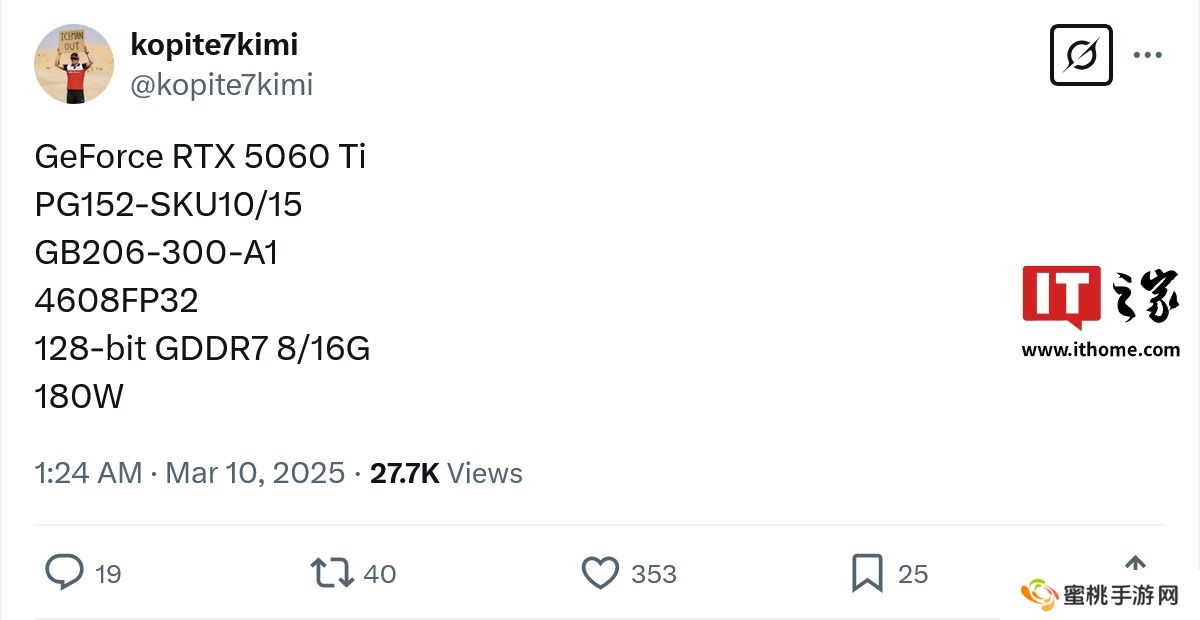Open the Mar 10, 2025 date link
This screenshot has height=620, width=1200.
(x=255, y=473)
